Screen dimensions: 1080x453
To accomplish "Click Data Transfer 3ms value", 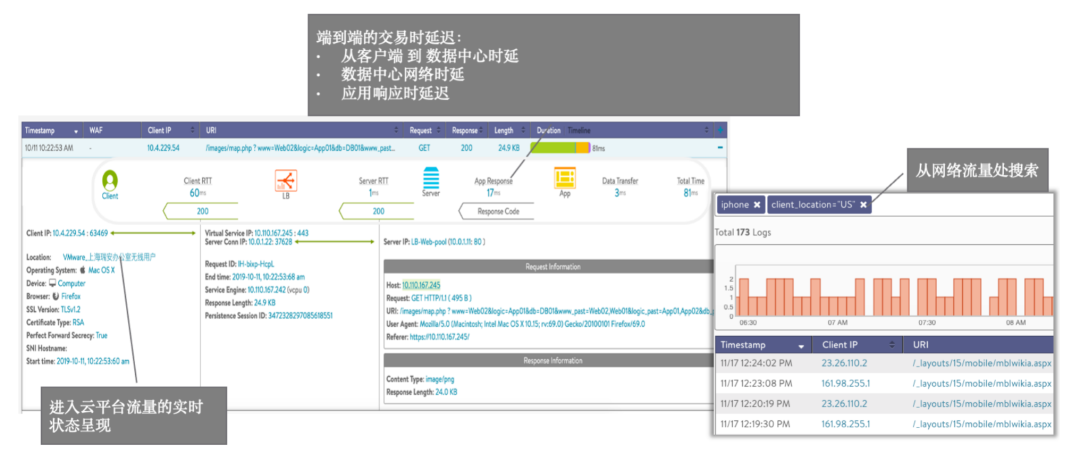I will point(619,193).
